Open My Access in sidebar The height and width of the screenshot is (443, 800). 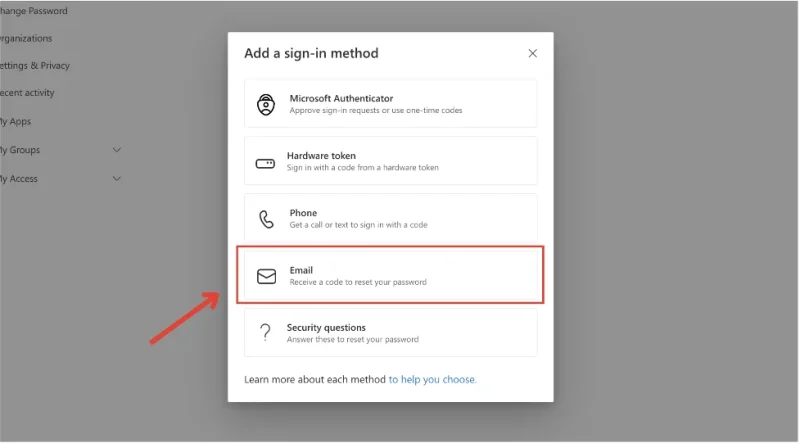19,179
